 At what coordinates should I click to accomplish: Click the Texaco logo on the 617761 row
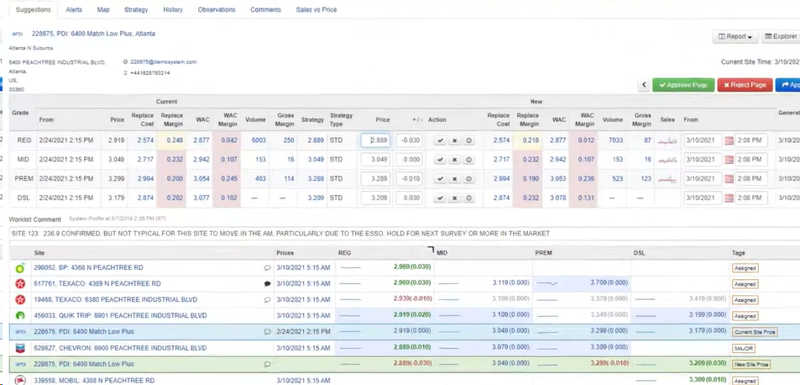pyautogui.click(x=20, y=284)
